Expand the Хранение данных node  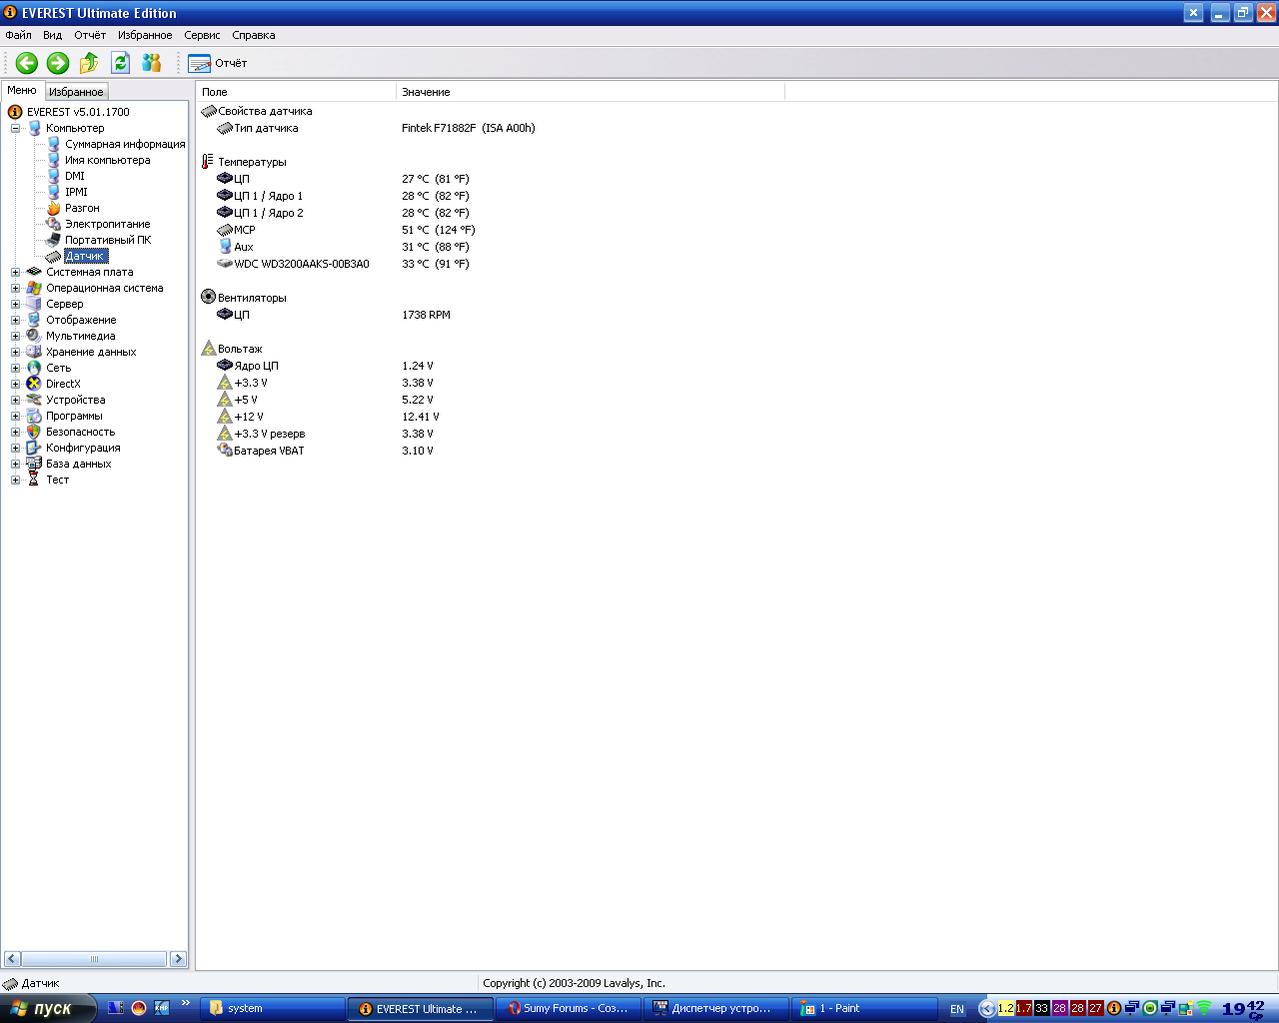pyautogui.click(x=16, y=352)
